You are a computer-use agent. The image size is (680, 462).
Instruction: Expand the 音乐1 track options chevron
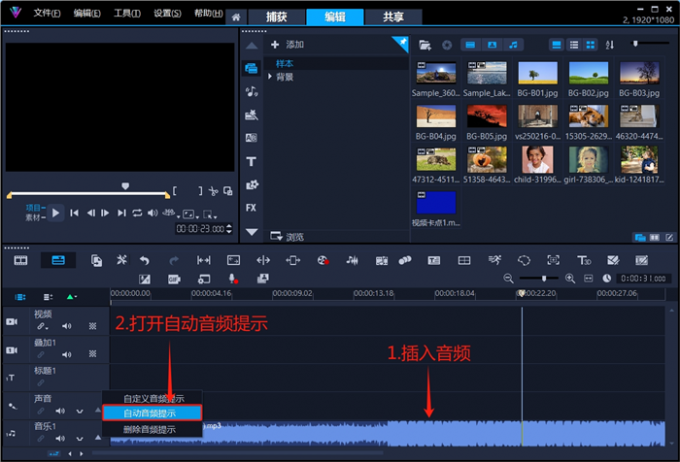pyautogui.click(x=79, y=437)
